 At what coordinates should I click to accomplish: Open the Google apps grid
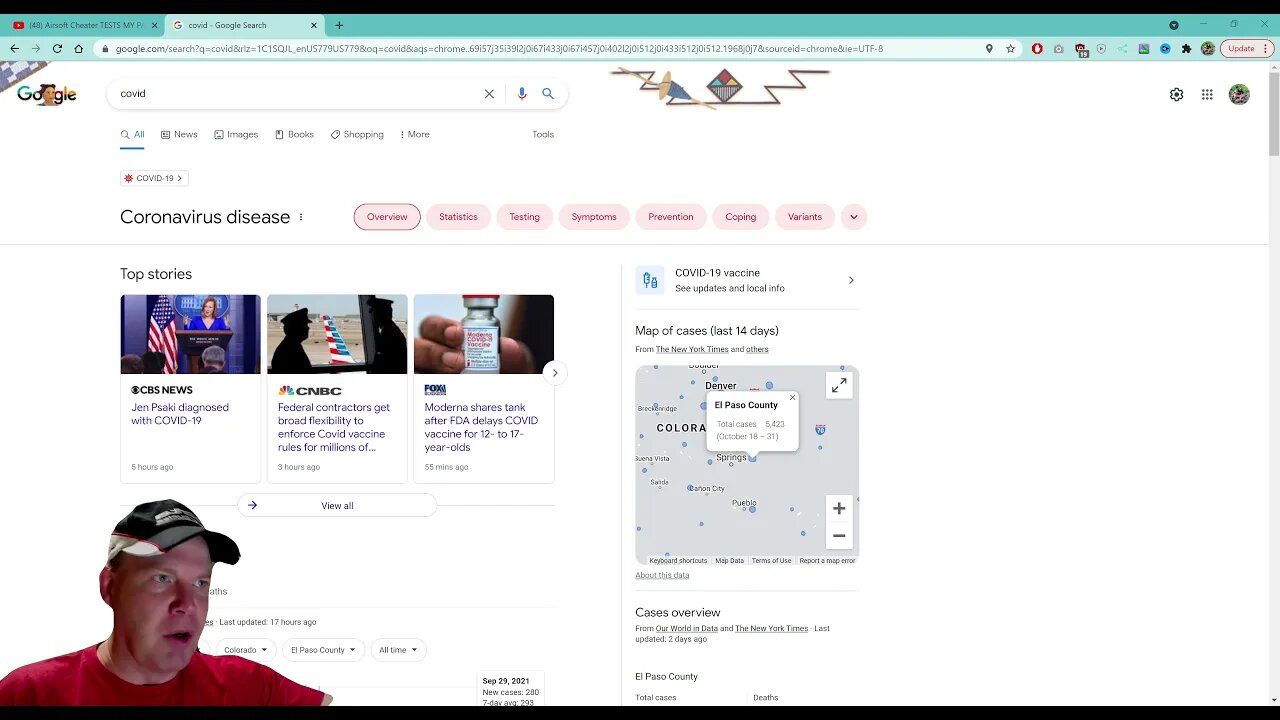tap(1207, 94)
